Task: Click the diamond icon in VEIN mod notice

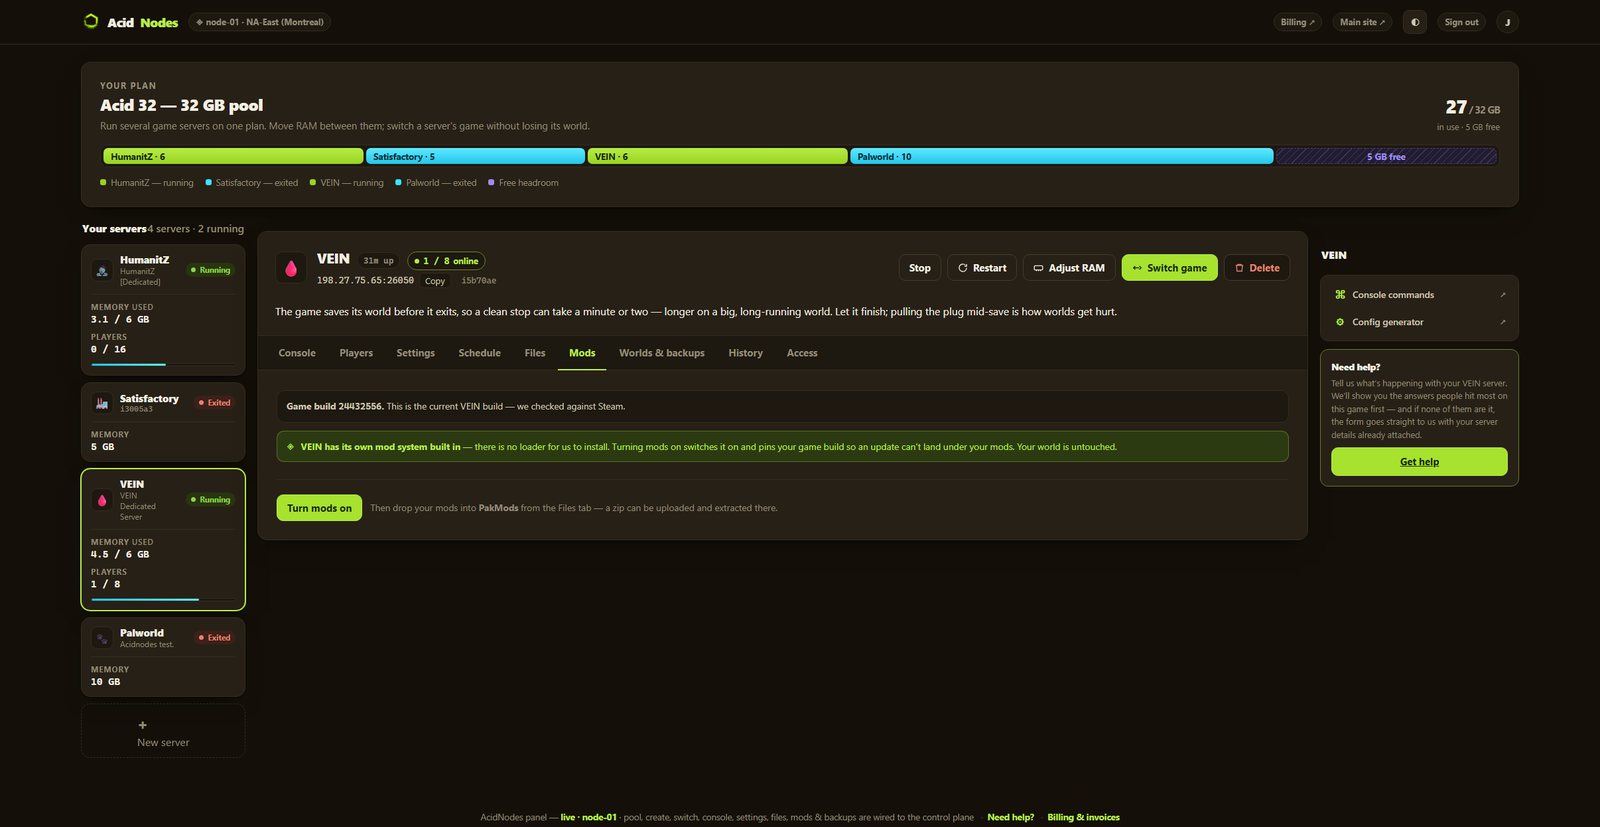Action: click(x=291, y=447)
